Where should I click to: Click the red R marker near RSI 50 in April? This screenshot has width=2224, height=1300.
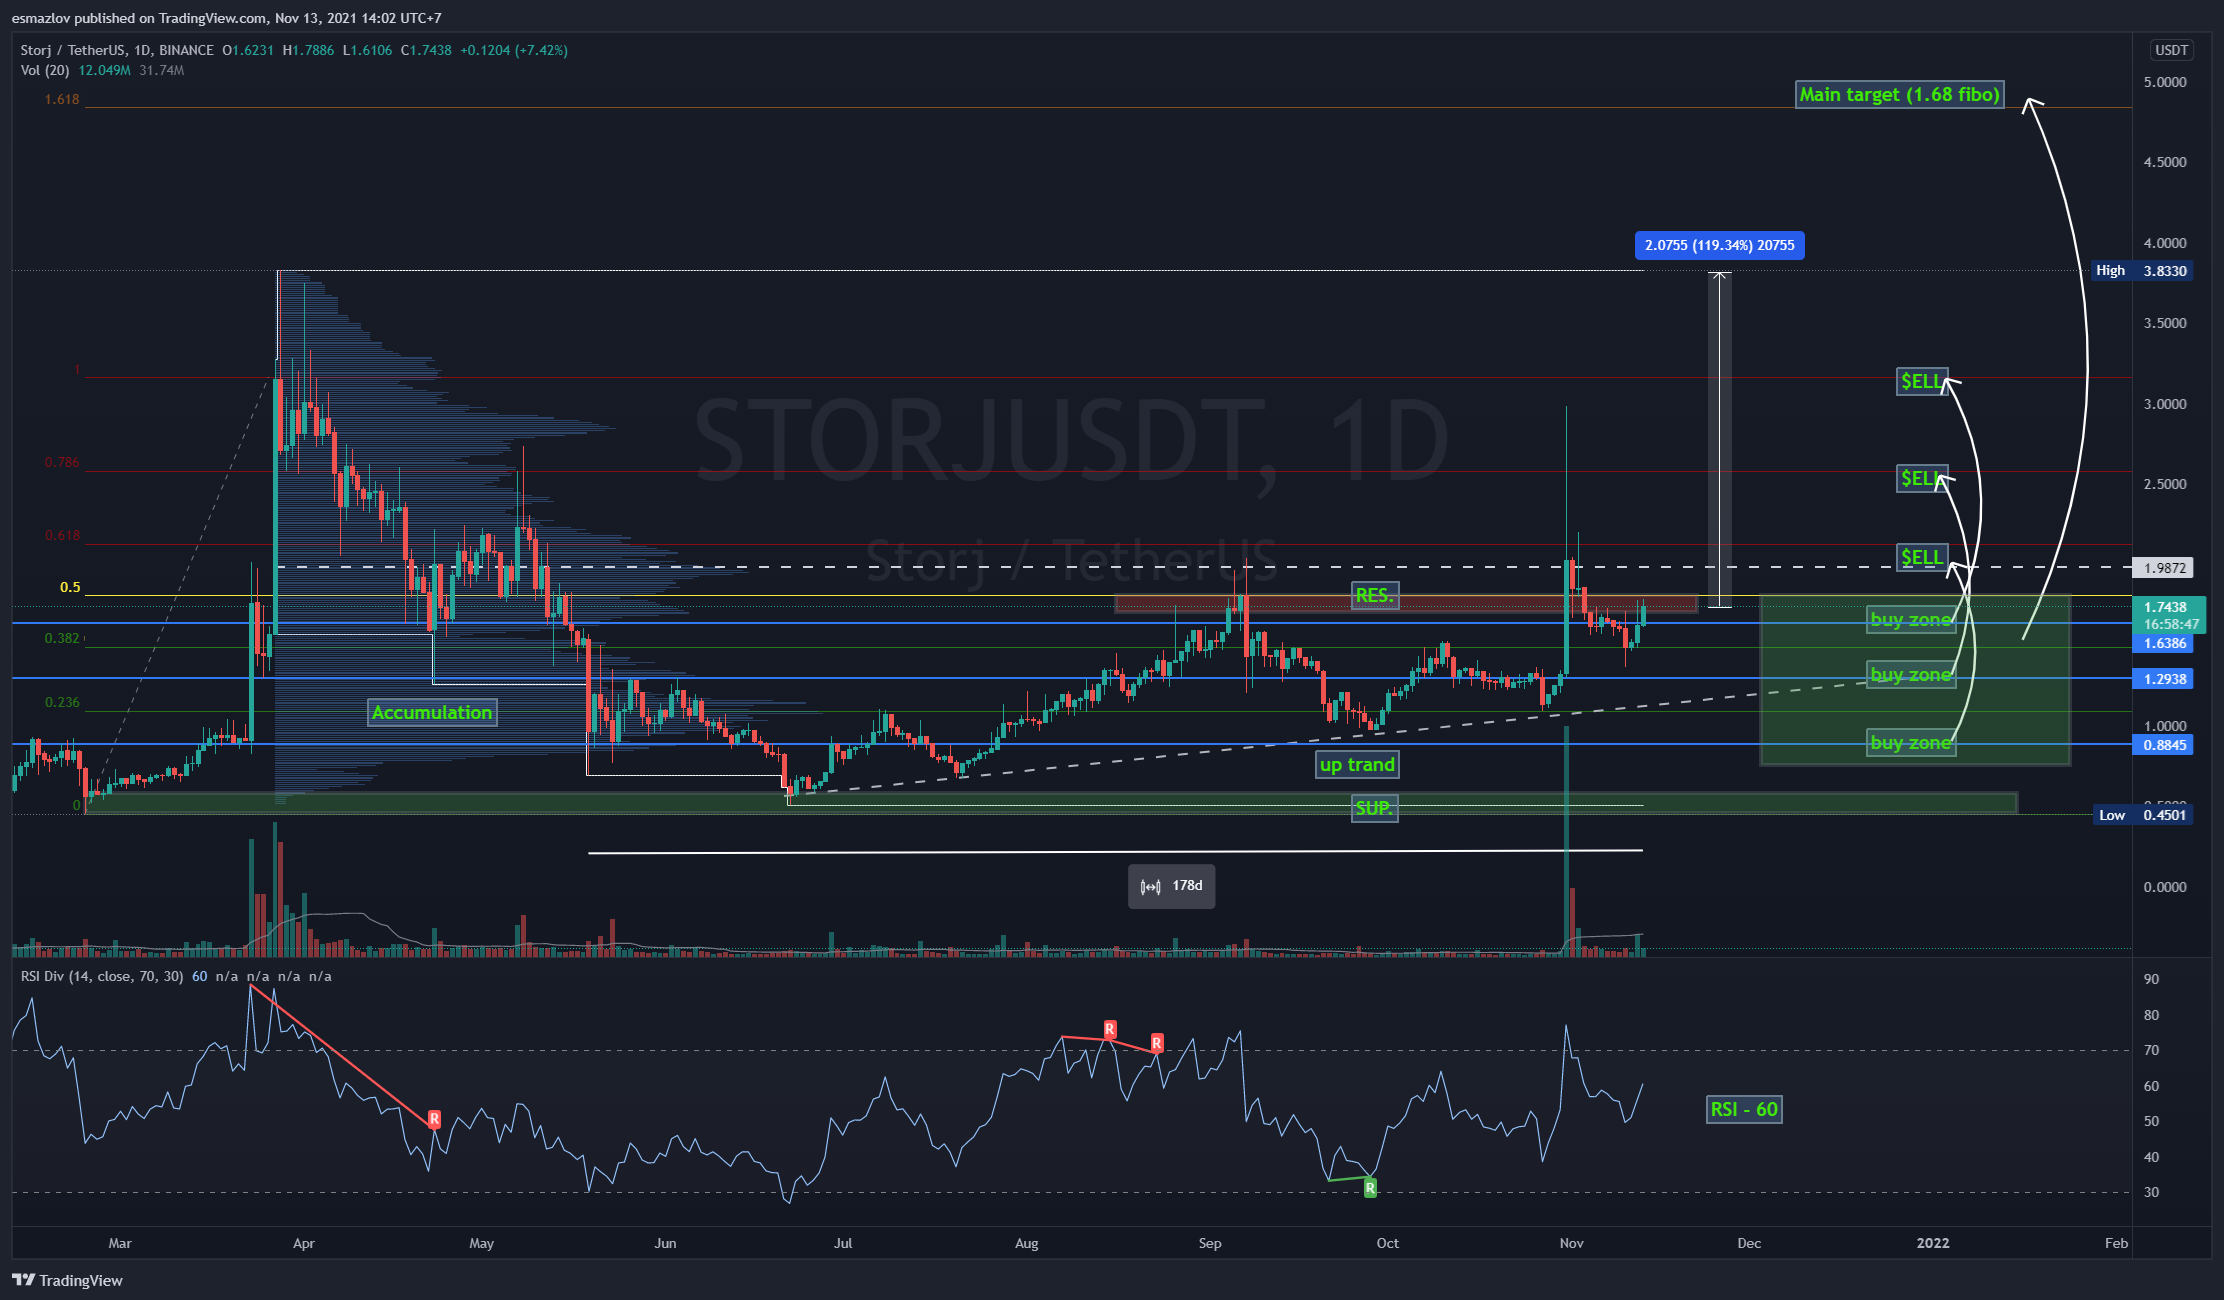click(x=434, y=1119)
